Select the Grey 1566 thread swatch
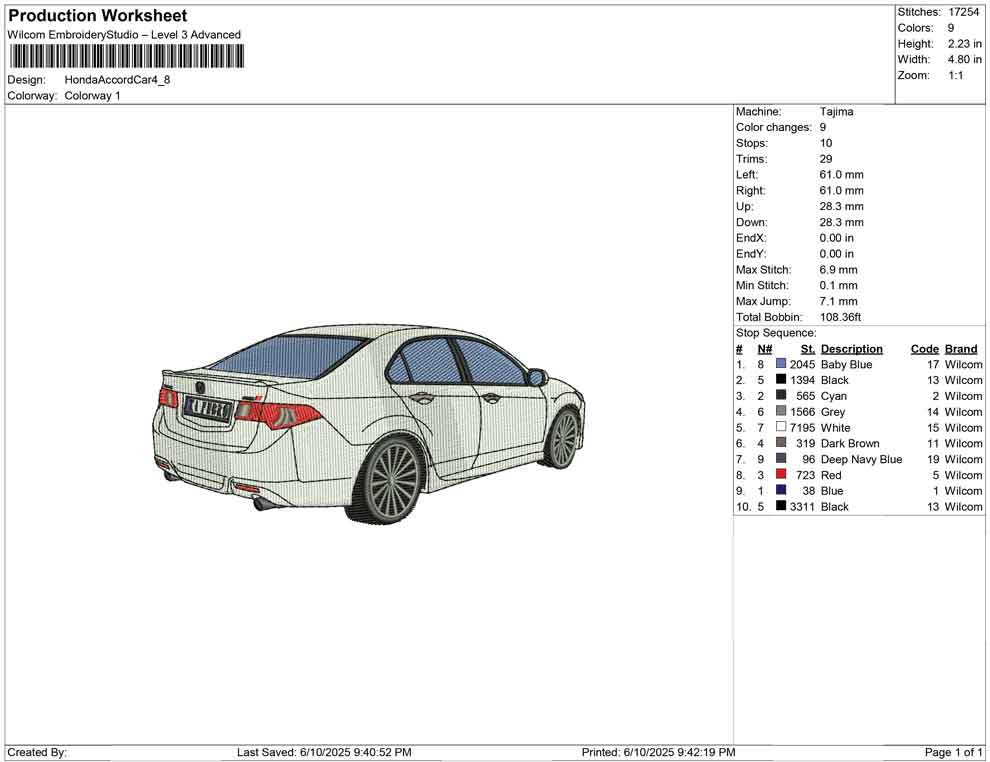Viewport: 990px width, 762px height. 781,412
